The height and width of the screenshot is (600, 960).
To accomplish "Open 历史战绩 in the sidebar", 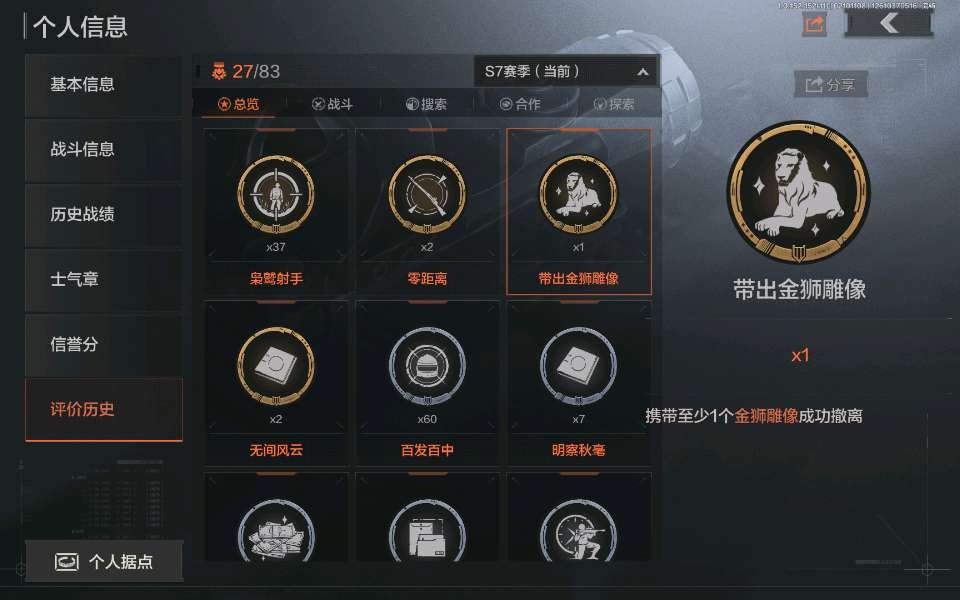I will 103,214.
